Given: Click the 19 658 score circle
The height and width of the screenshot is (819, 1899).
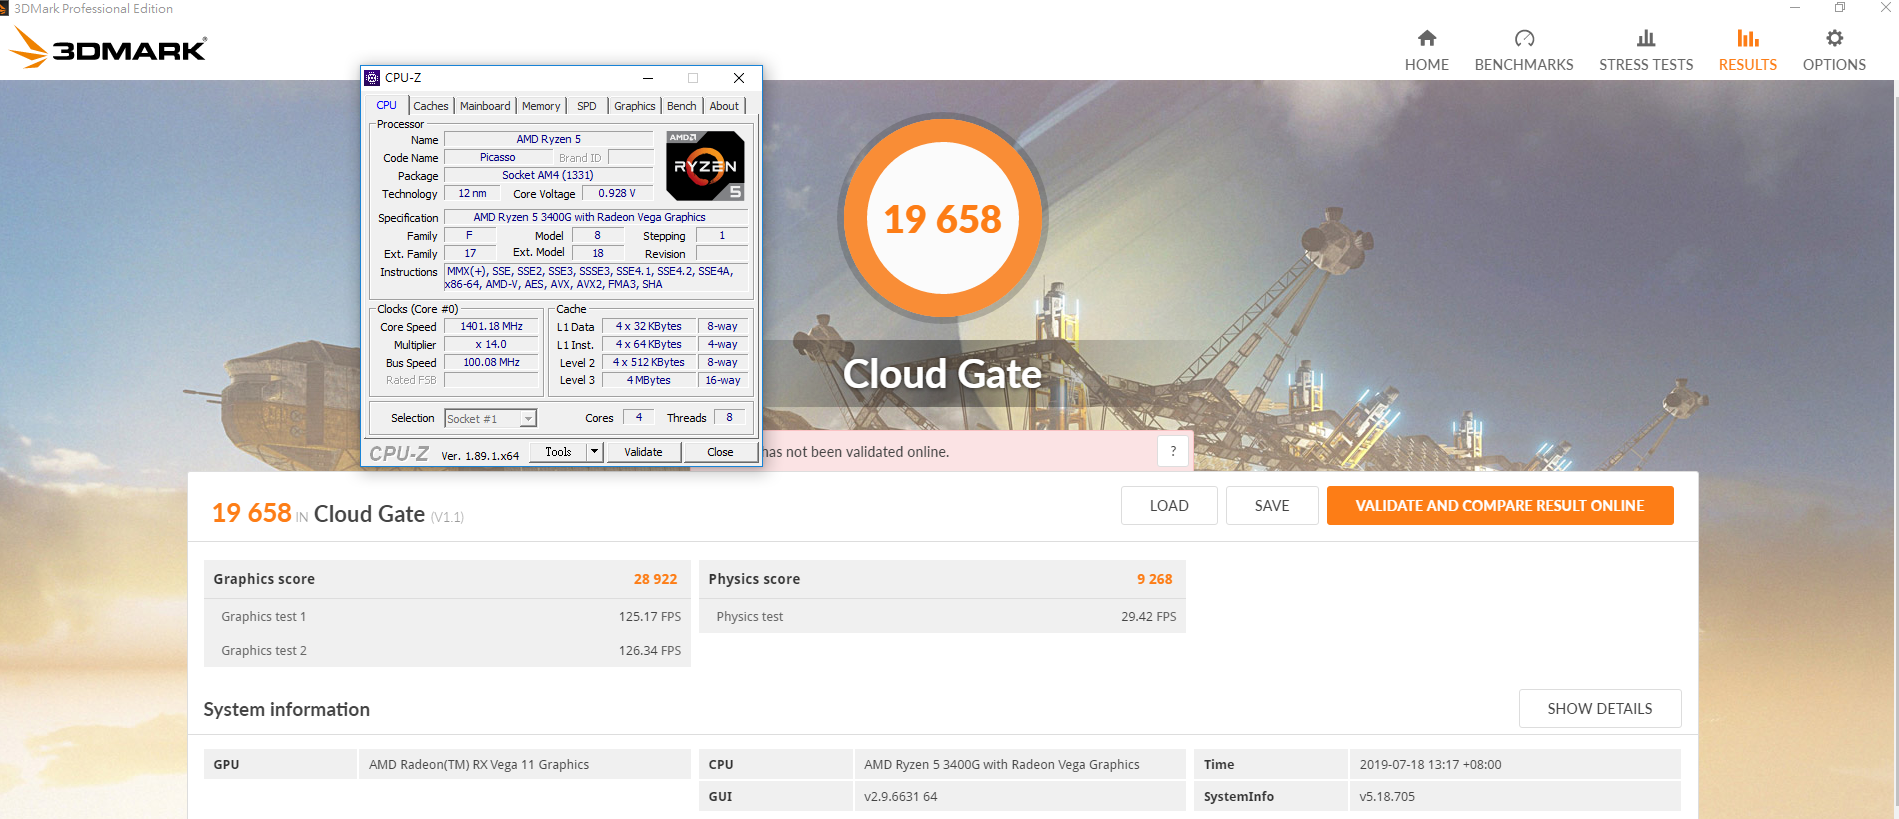Looking at the screenshot, I should [943, 218].
